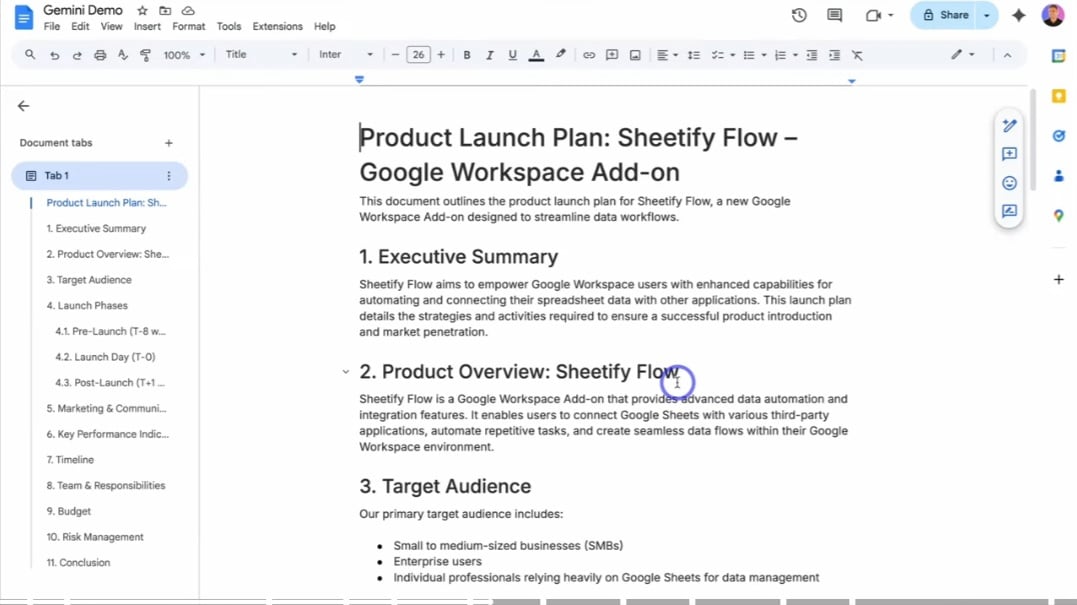
Task: Open bulleted list options dropdown arrow
Action: (763, 55)
